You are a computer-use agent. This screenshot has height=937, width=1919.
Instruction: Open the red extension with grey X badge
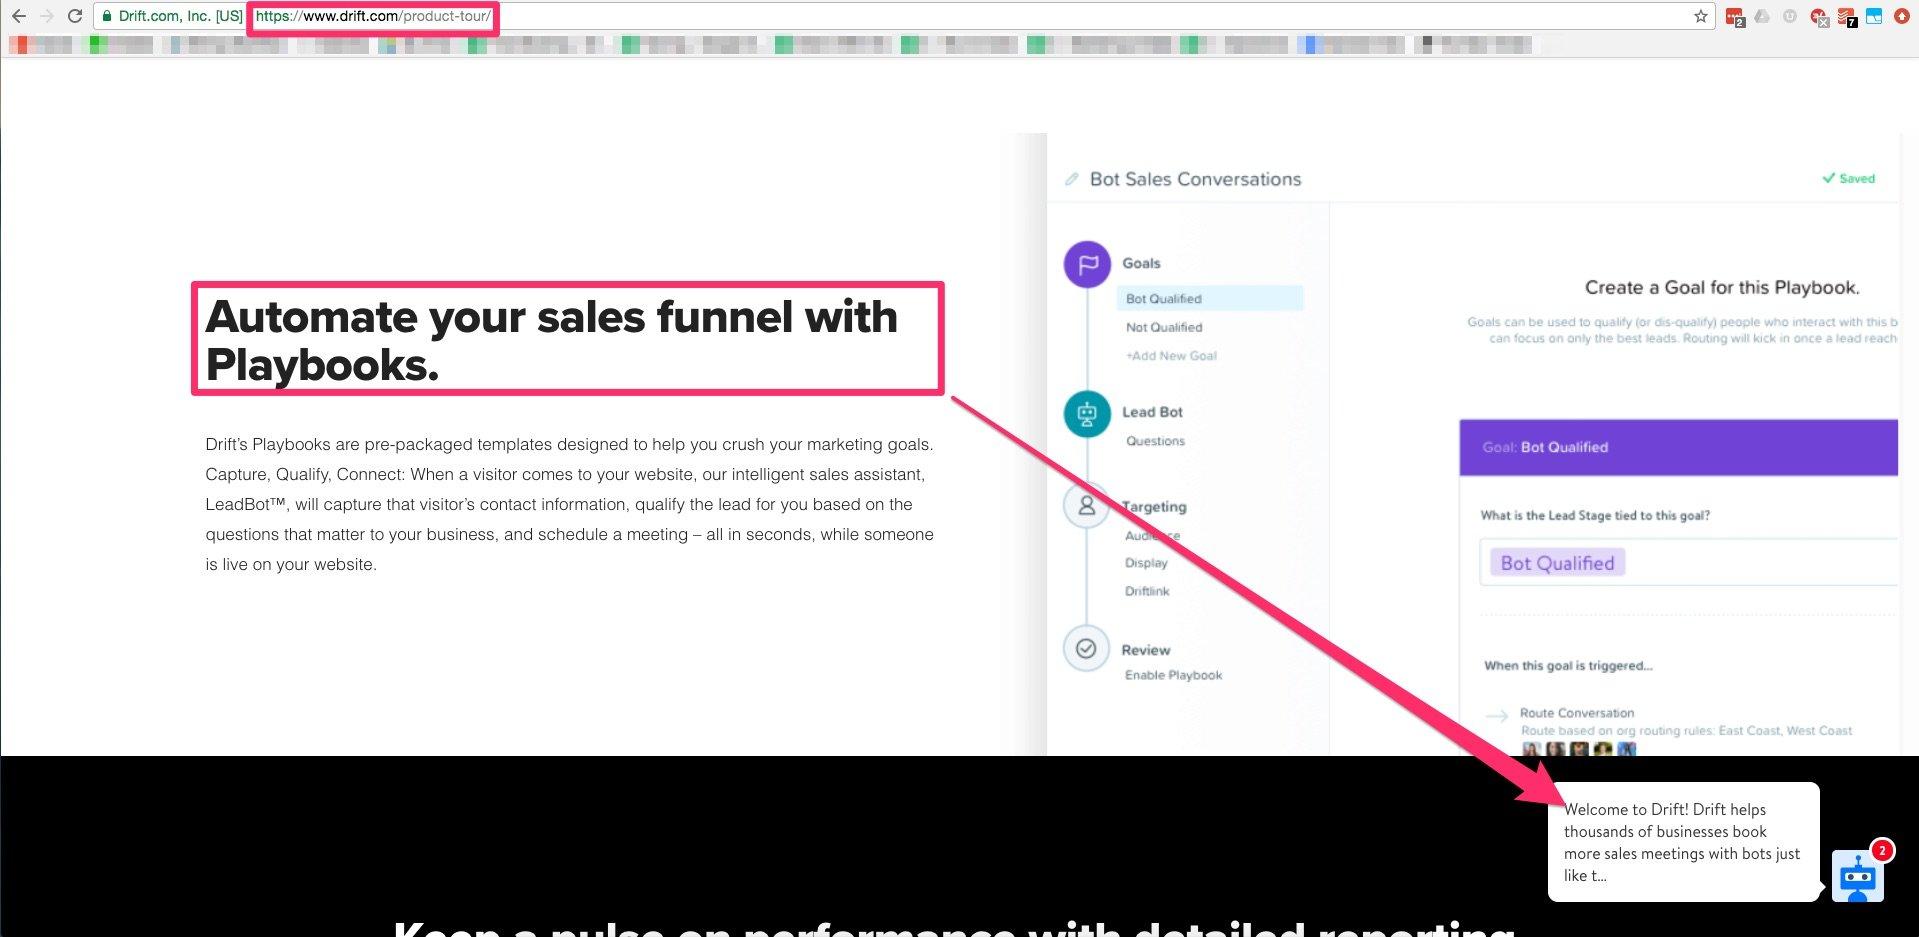1819,17
